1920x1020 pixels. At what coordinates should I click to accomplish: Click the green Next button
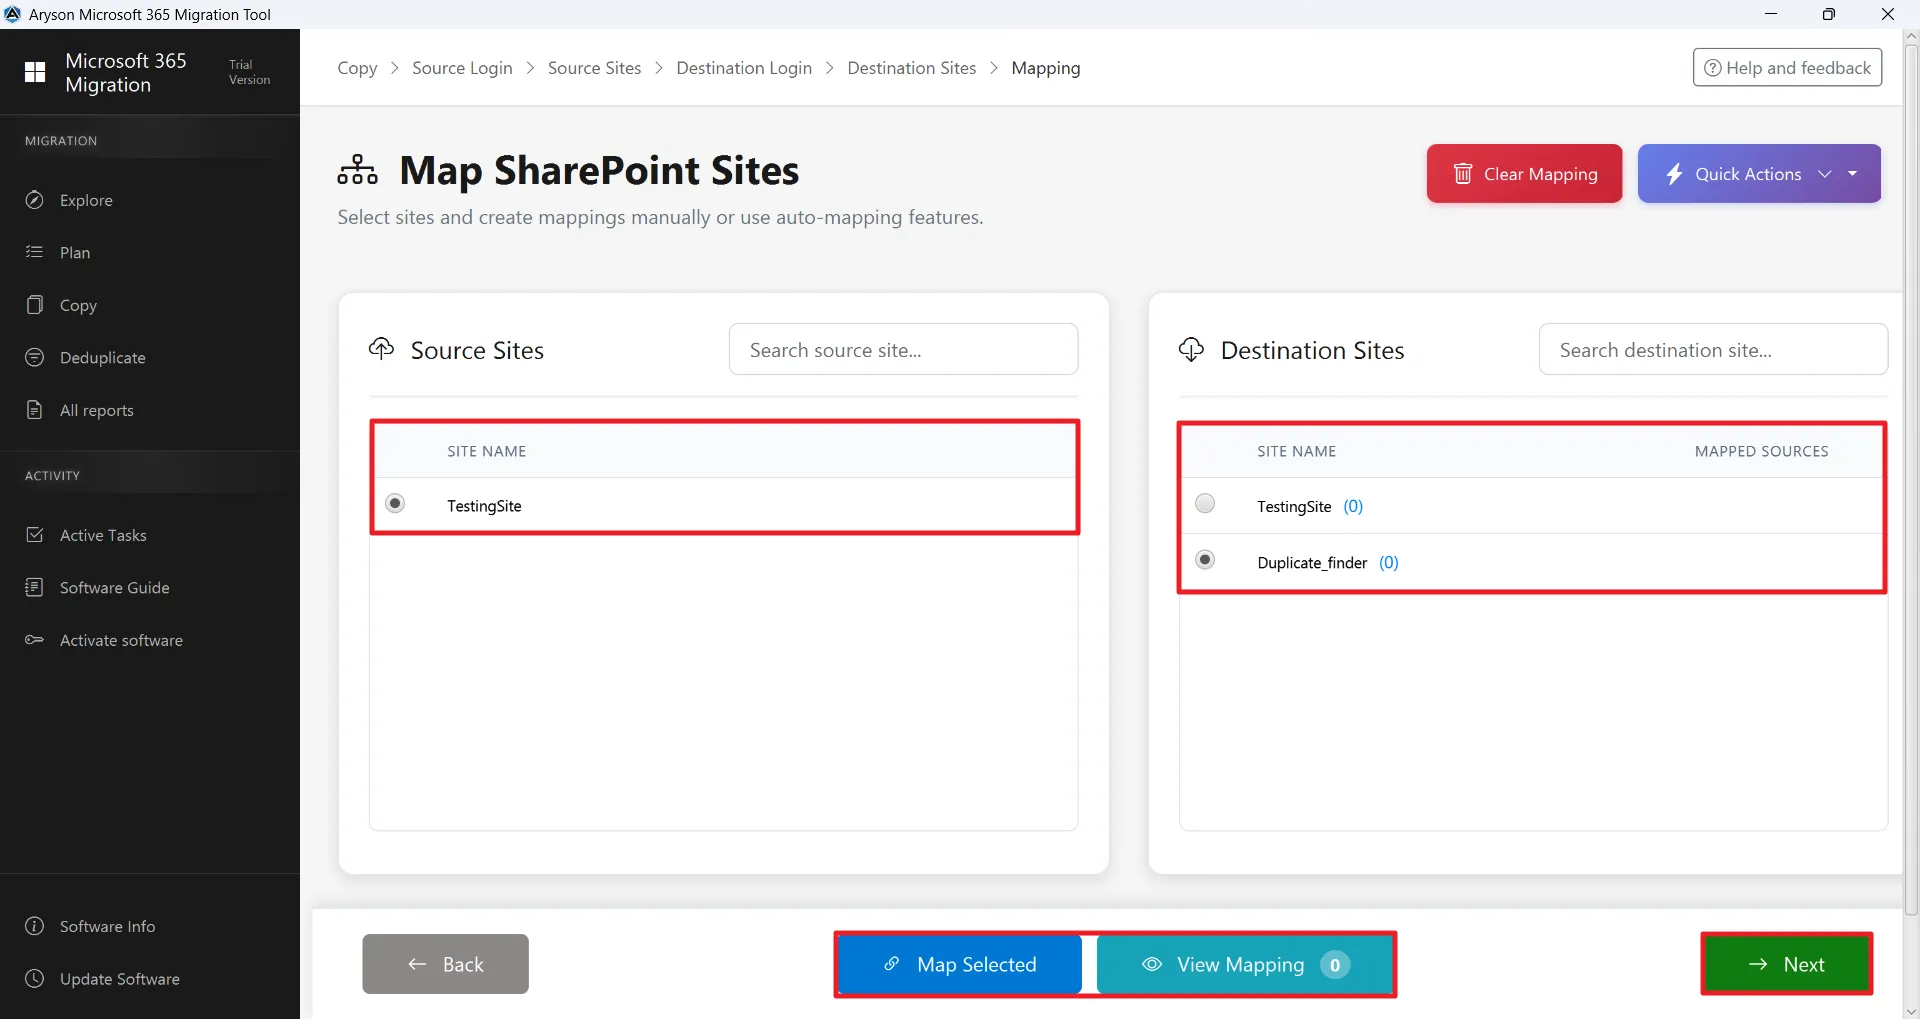coord(1786,964)
